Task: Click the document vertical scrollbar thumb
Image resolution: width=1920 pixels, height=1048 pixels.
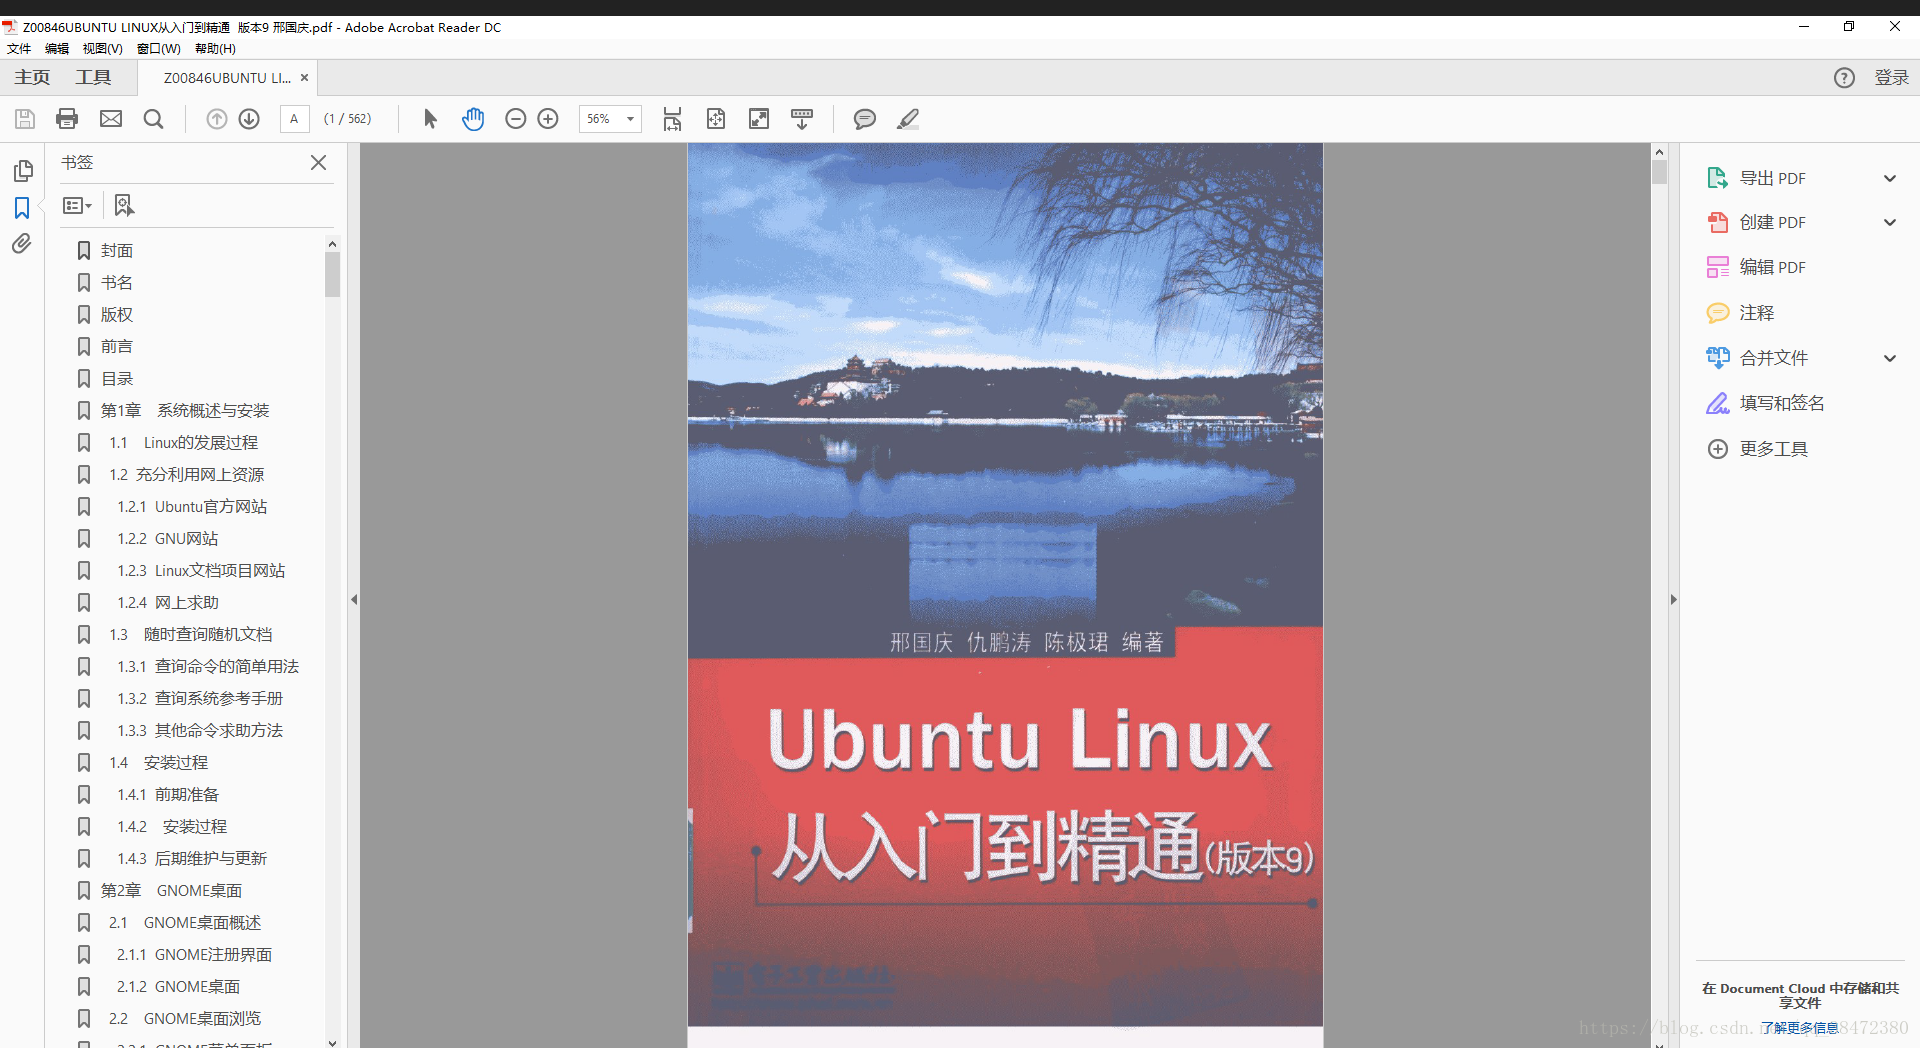Action: (x=1659, y=172)
